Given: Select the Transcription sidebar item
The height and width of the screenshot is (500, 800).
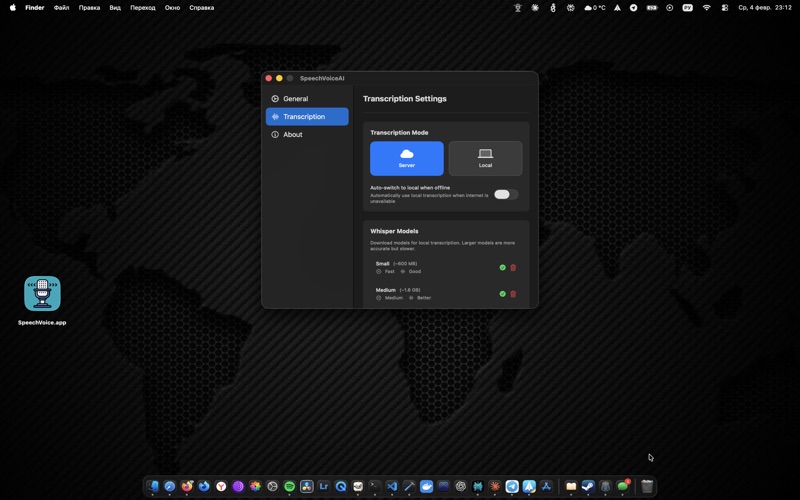Looking at the screenshot, I should tap(307, 116).
